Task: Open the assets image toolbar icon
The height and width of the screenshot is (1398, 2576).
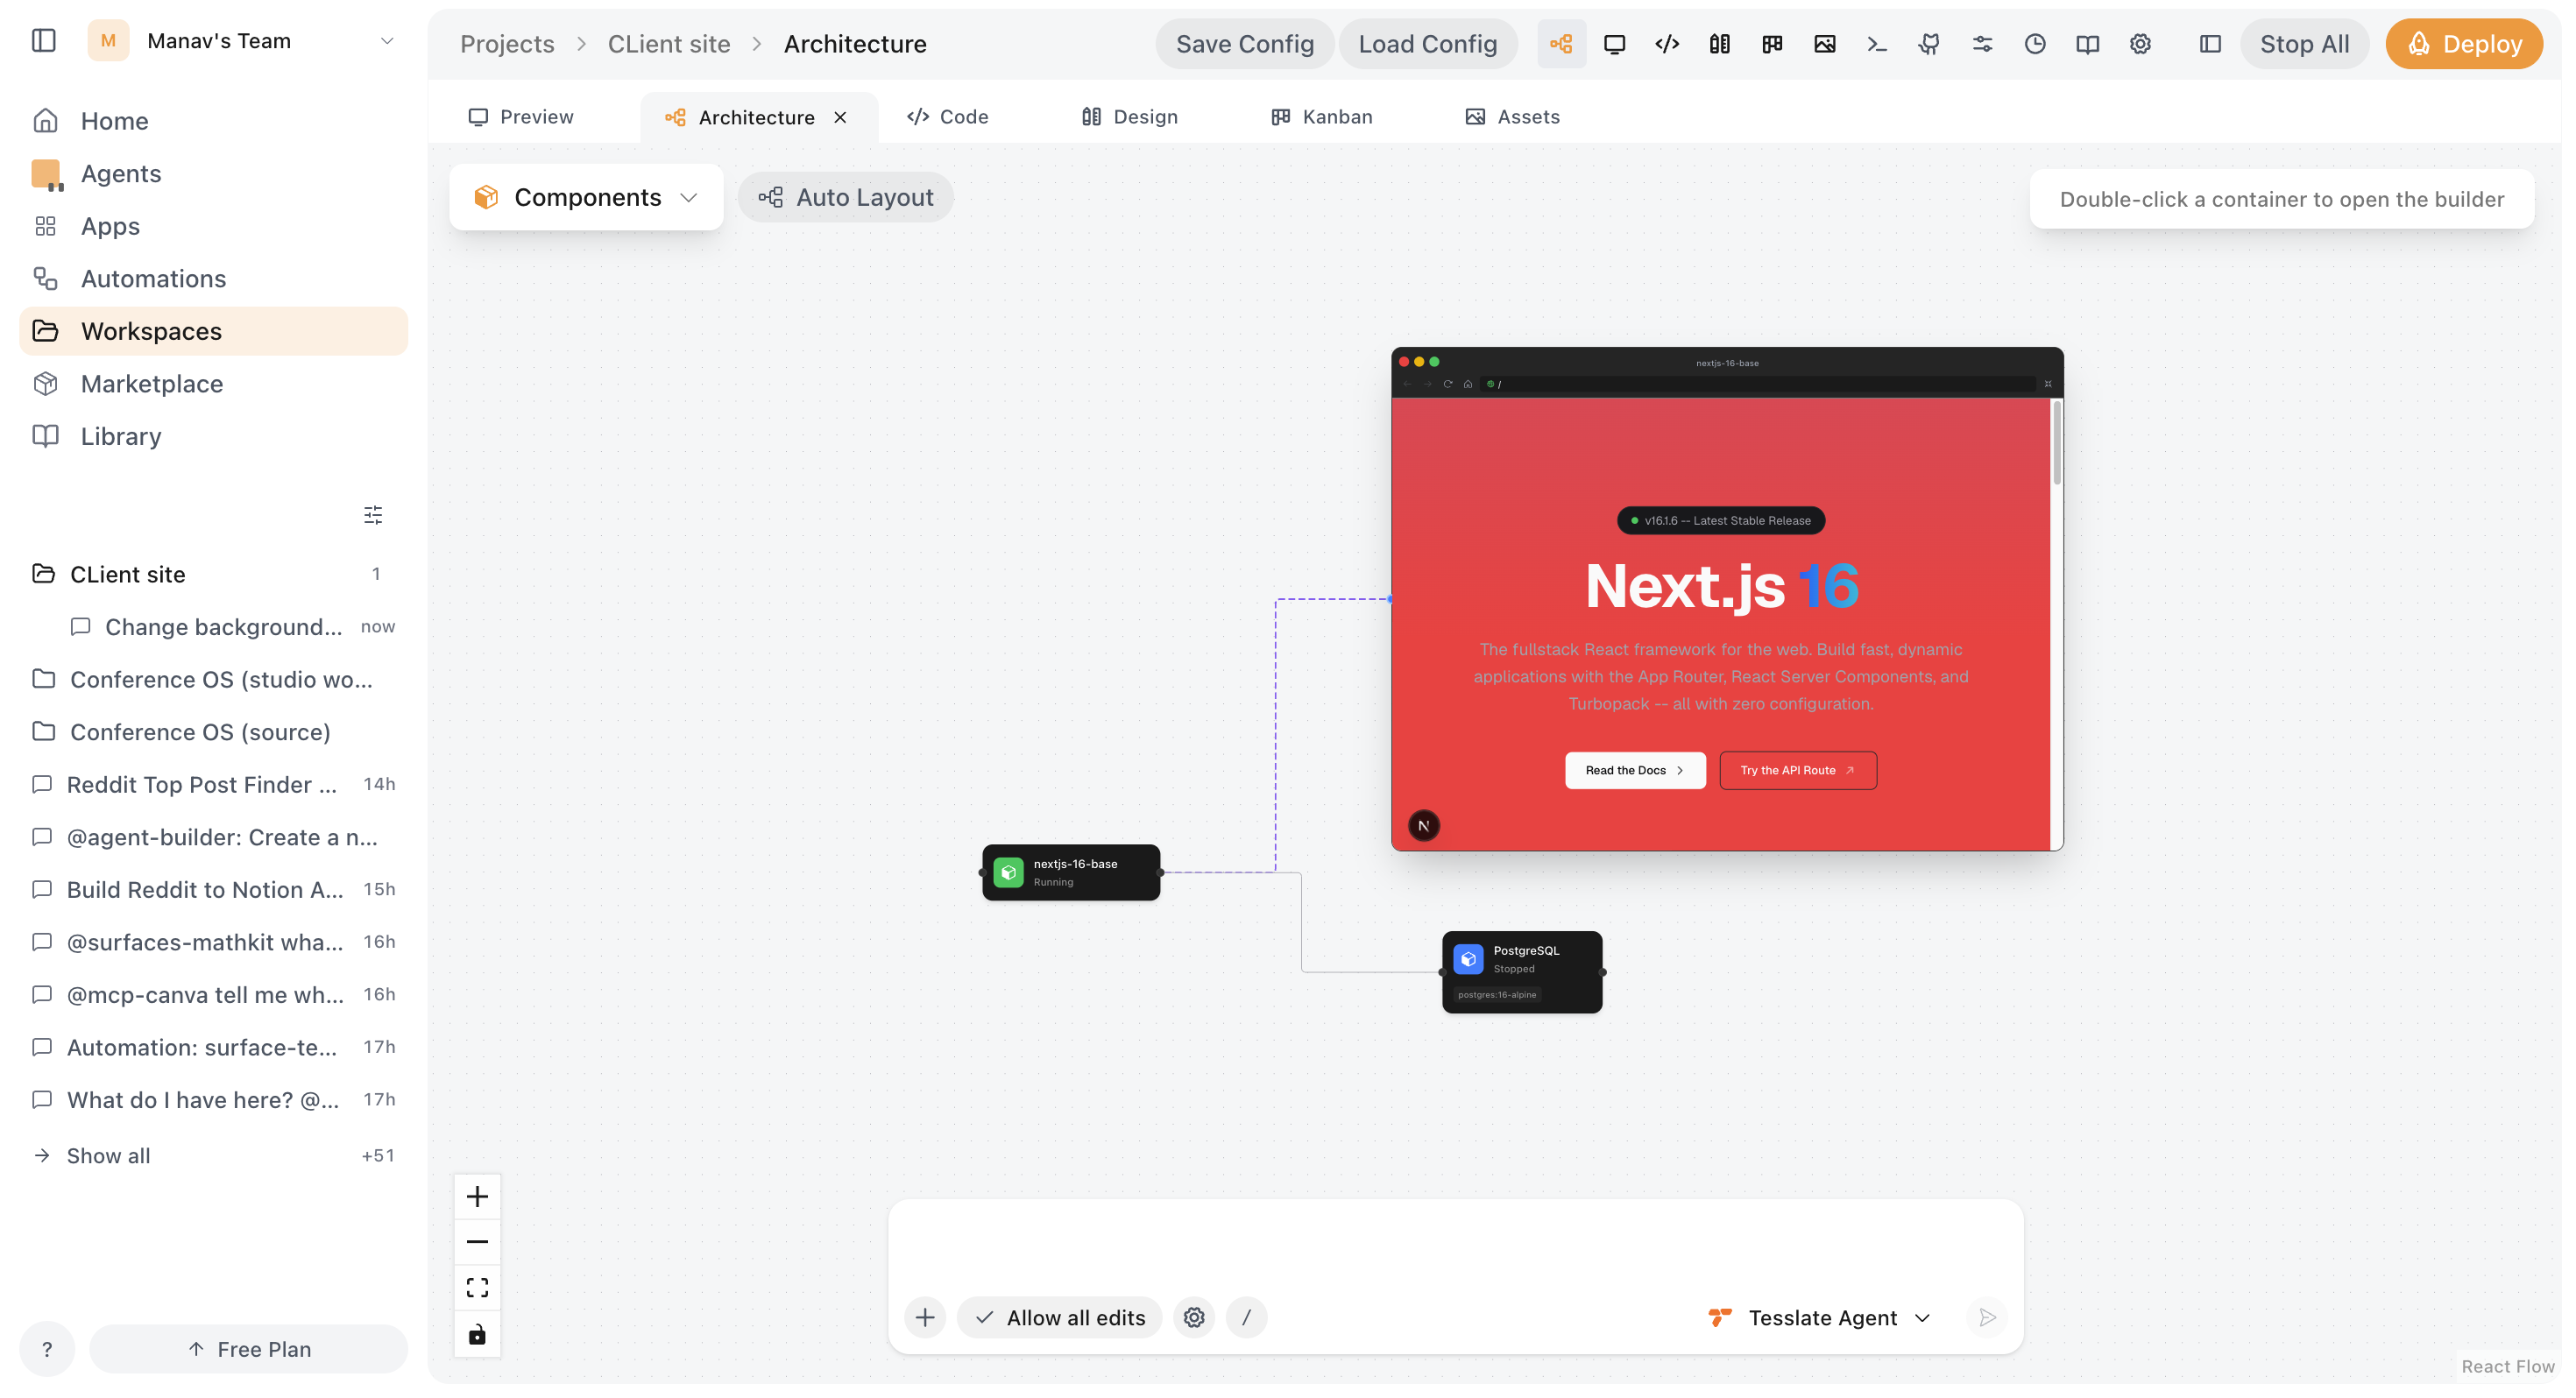Action: click(1825, 44)
